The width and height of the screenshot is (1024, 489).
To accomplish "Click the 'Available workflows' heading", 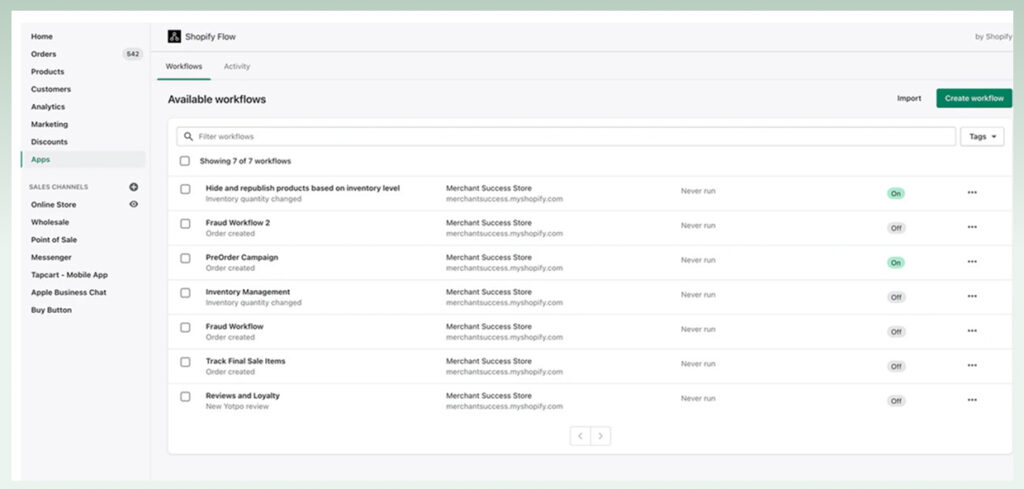I will pos(217,99).
